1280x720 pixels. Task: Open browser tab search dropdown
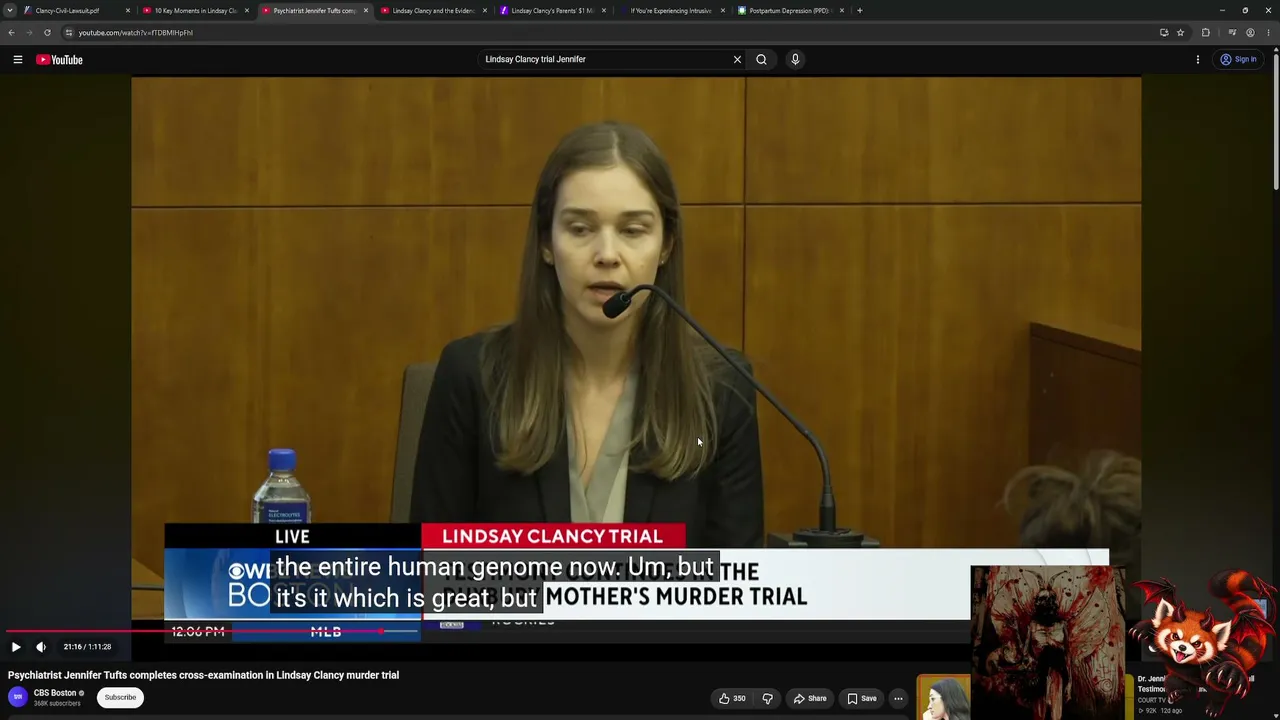pyautogui.click(x=10, y=11)
